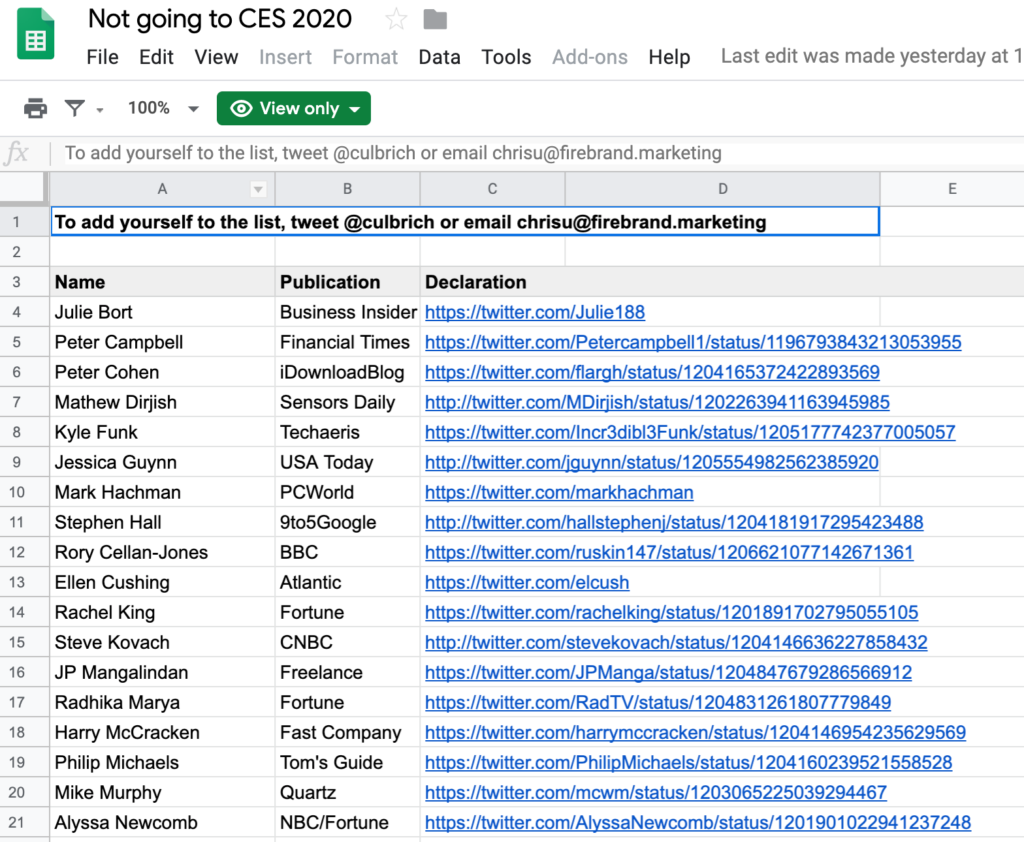Open Julie188 twitter link
Viewport: 1024px width, 842px height.
tap(535, 312)
